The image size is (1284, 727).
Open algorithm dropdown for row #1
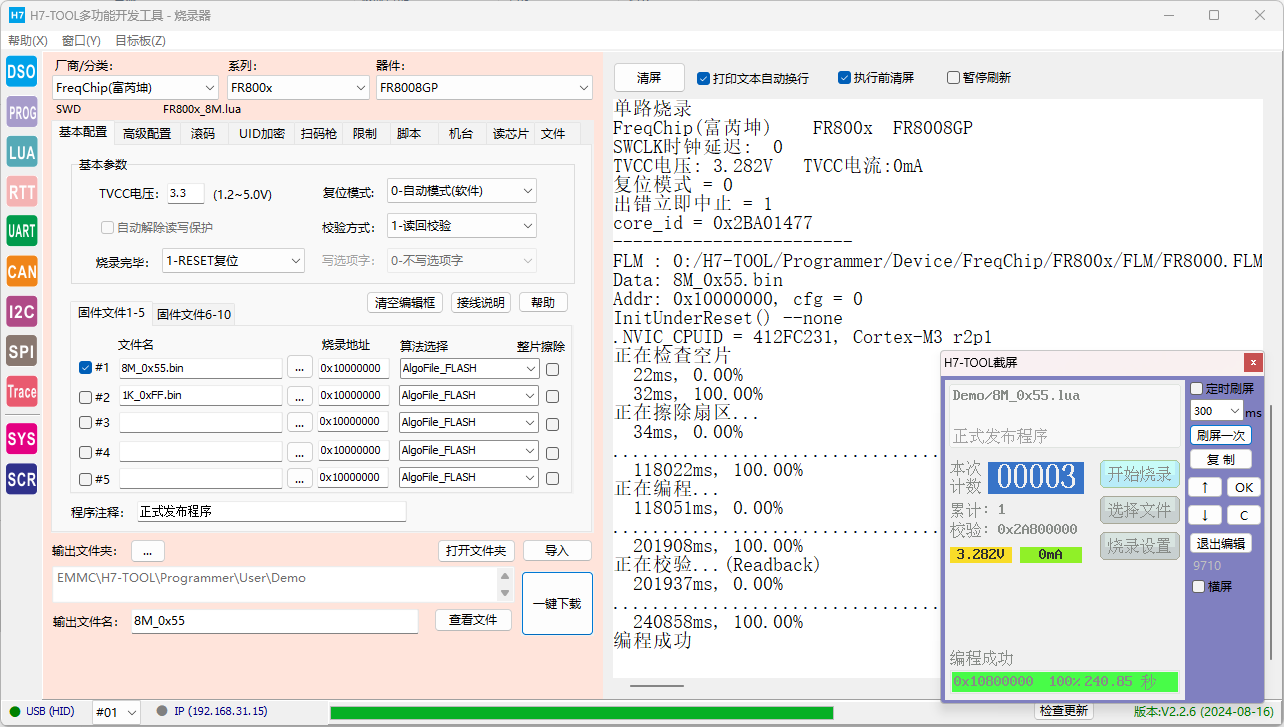click(x=469, y=368)
